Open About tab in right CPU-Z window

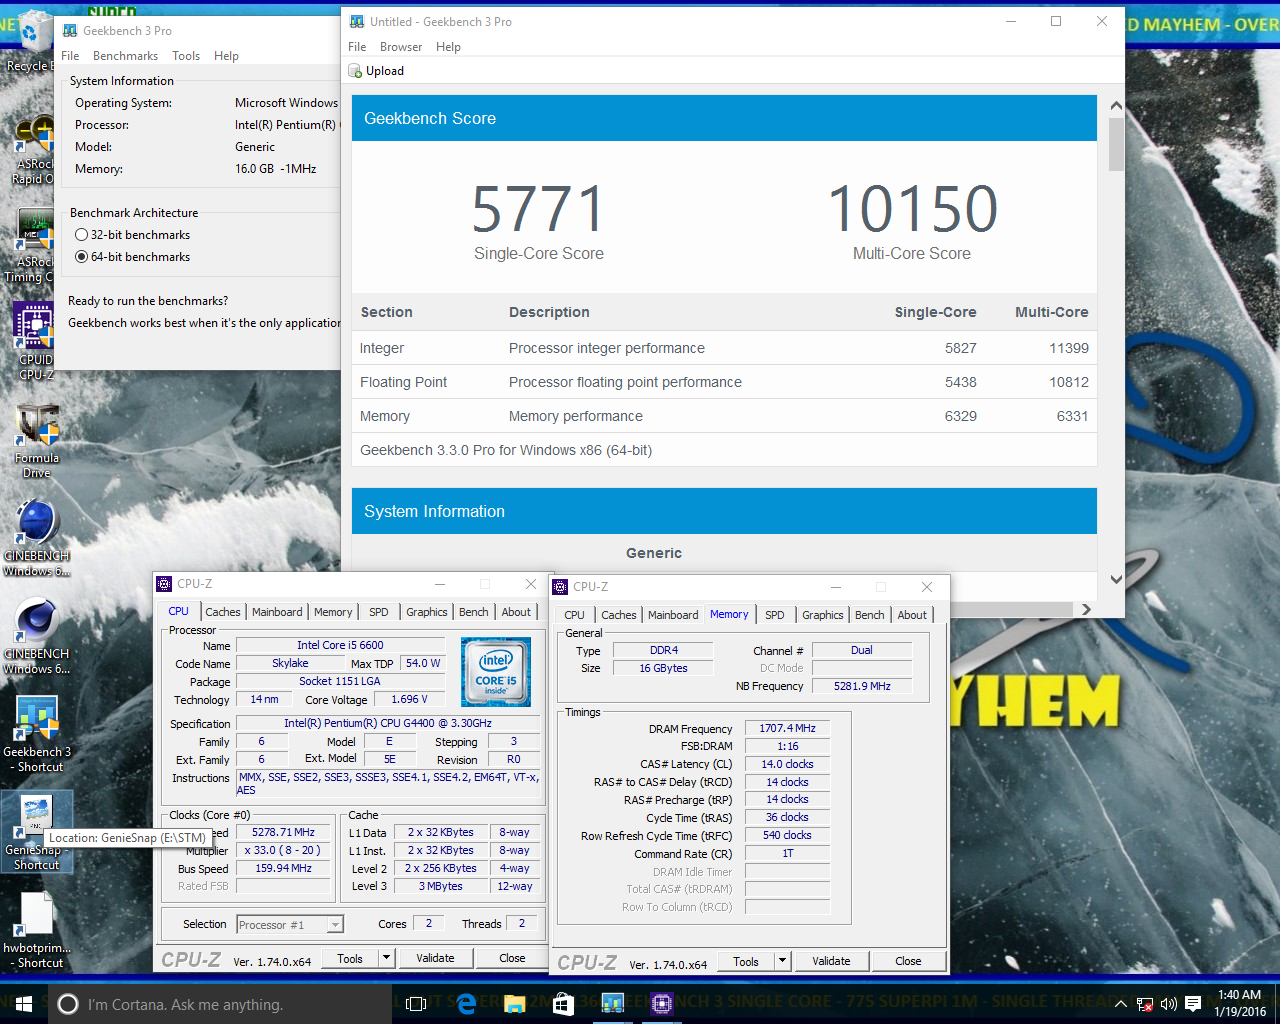912,615
